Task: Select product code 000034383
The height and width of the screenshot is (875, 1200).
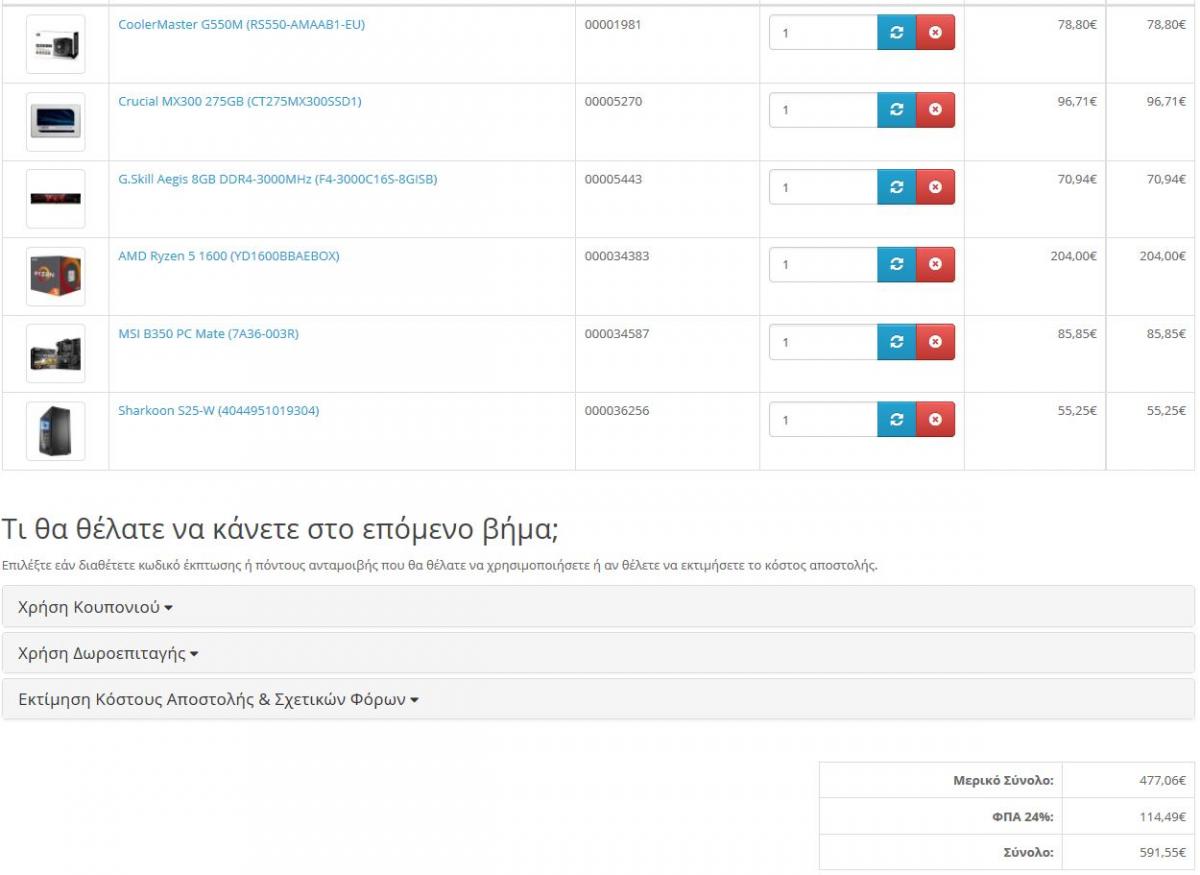Action: point(617,256)
